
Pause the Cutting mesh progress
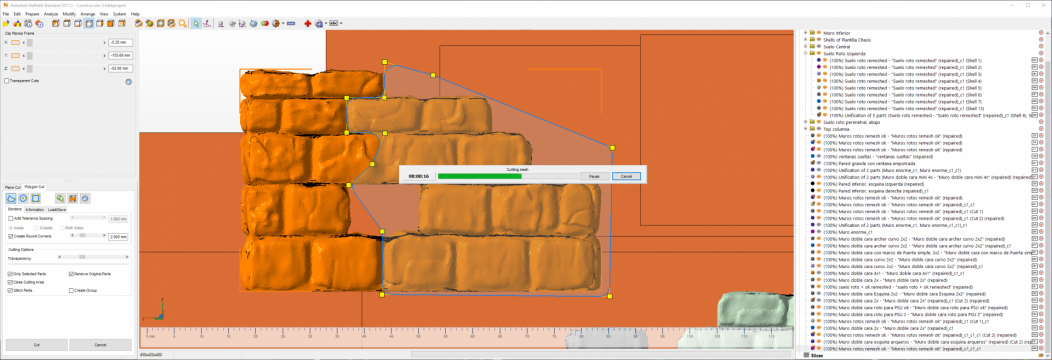pyautogui.click(x=594, y=176)
